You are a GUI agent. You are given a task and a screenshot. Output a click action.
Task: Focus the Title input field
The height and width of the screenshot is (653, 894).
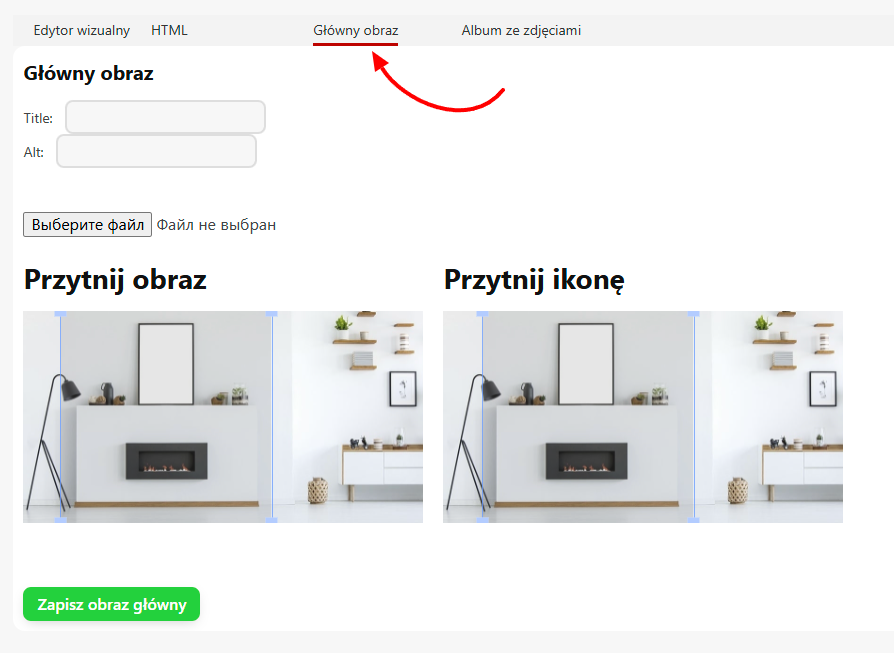[x=165, y=117]
